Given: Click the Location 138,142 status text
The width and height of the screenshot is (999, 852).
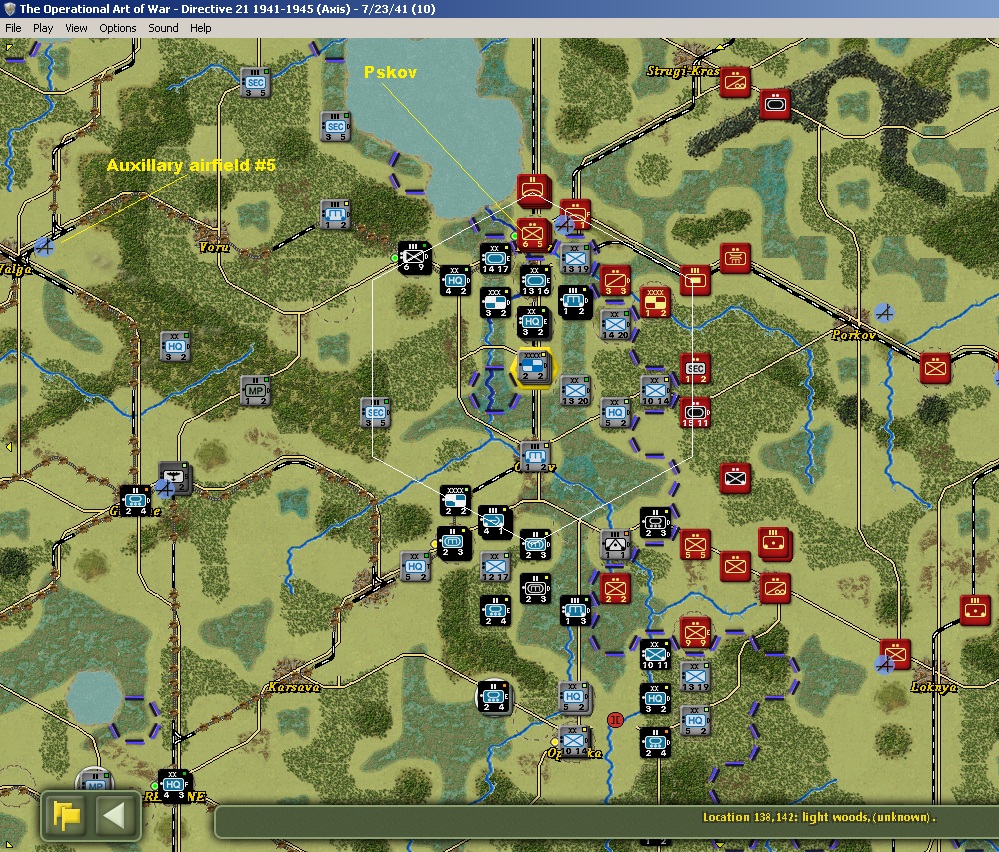Looking at the screenshot, I should 819,817.
